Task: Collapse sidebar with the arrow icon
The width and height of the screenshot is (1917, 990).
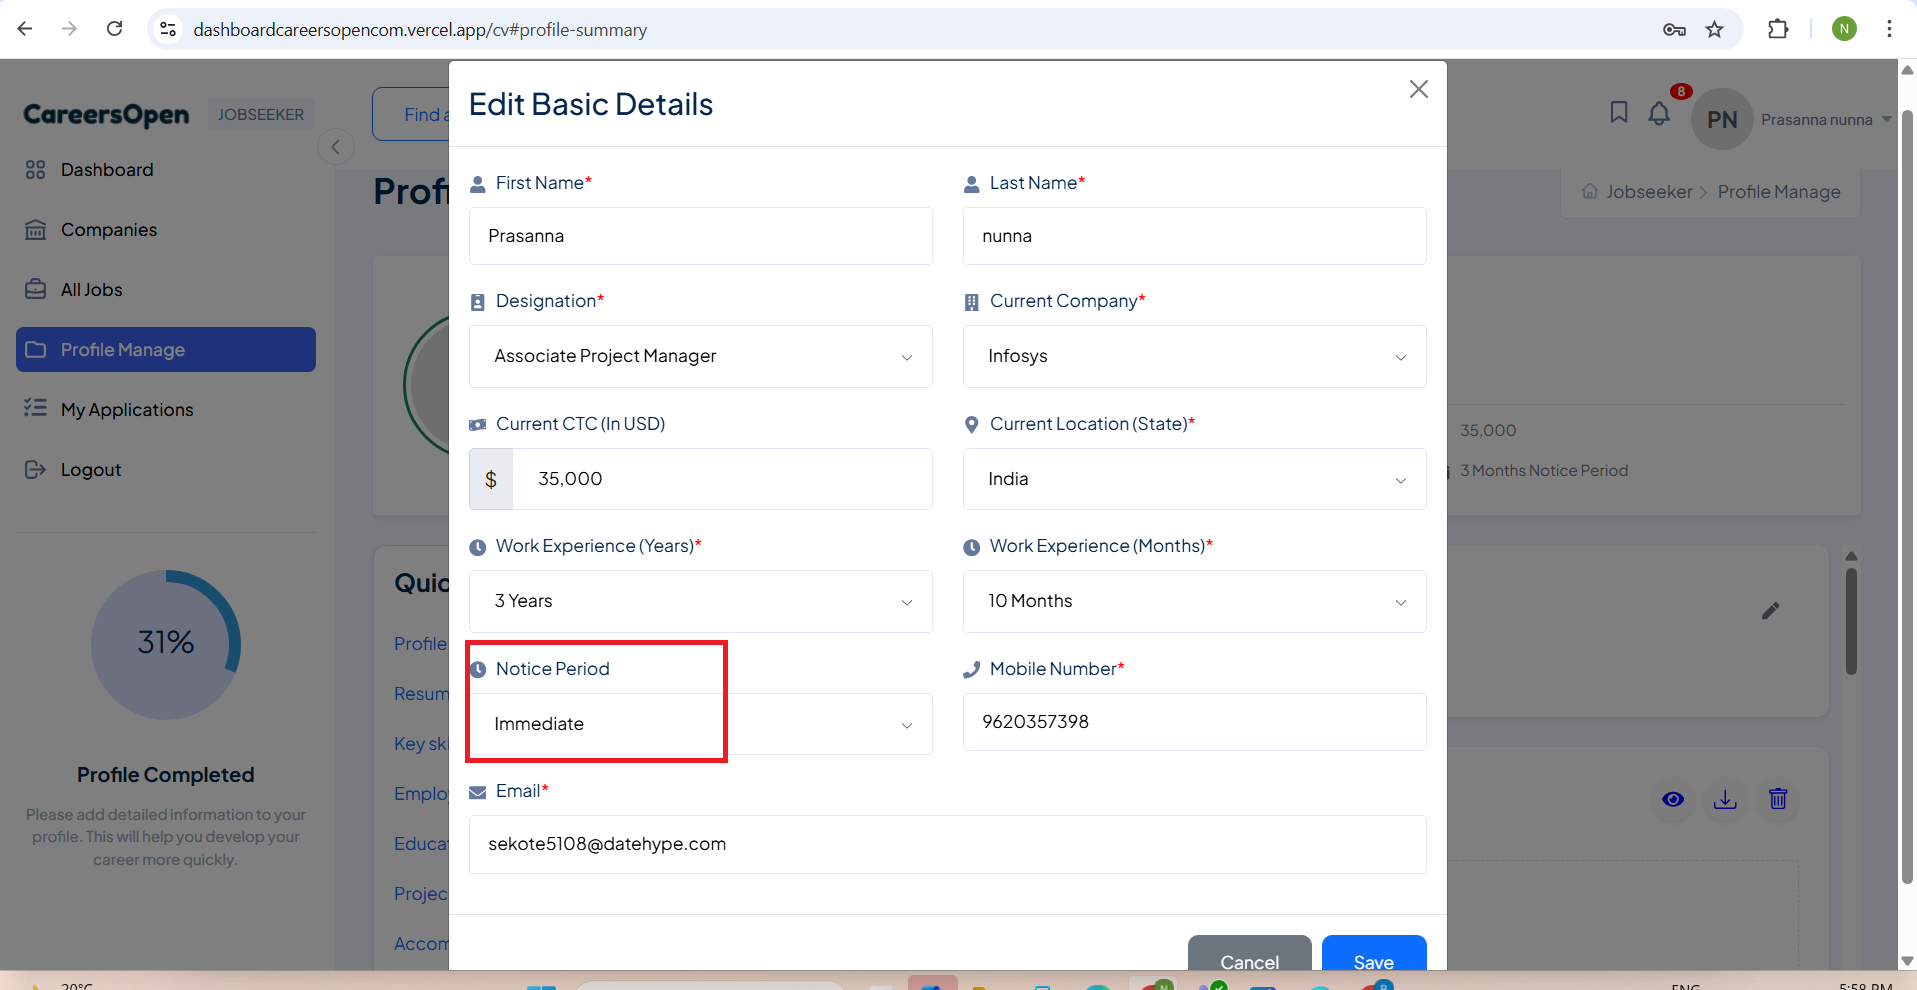Action: (x=336, y=148)
